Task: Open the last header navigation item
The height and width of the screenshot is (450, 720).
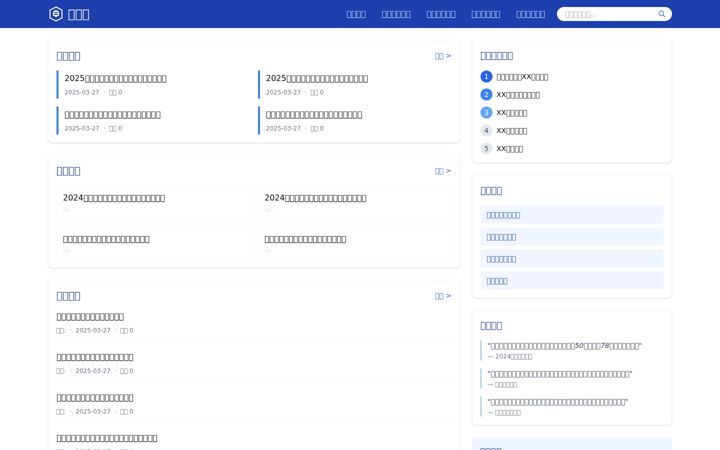Action: coord(530,14)
